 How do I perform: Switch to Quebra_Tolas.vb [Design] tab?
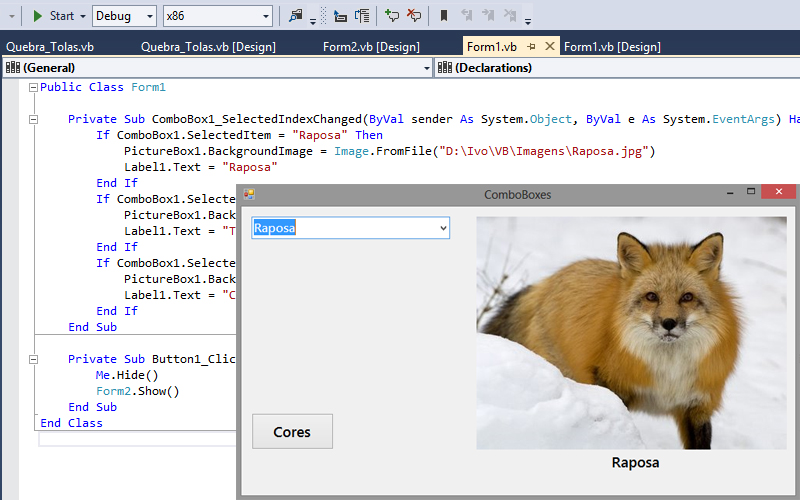208,47
